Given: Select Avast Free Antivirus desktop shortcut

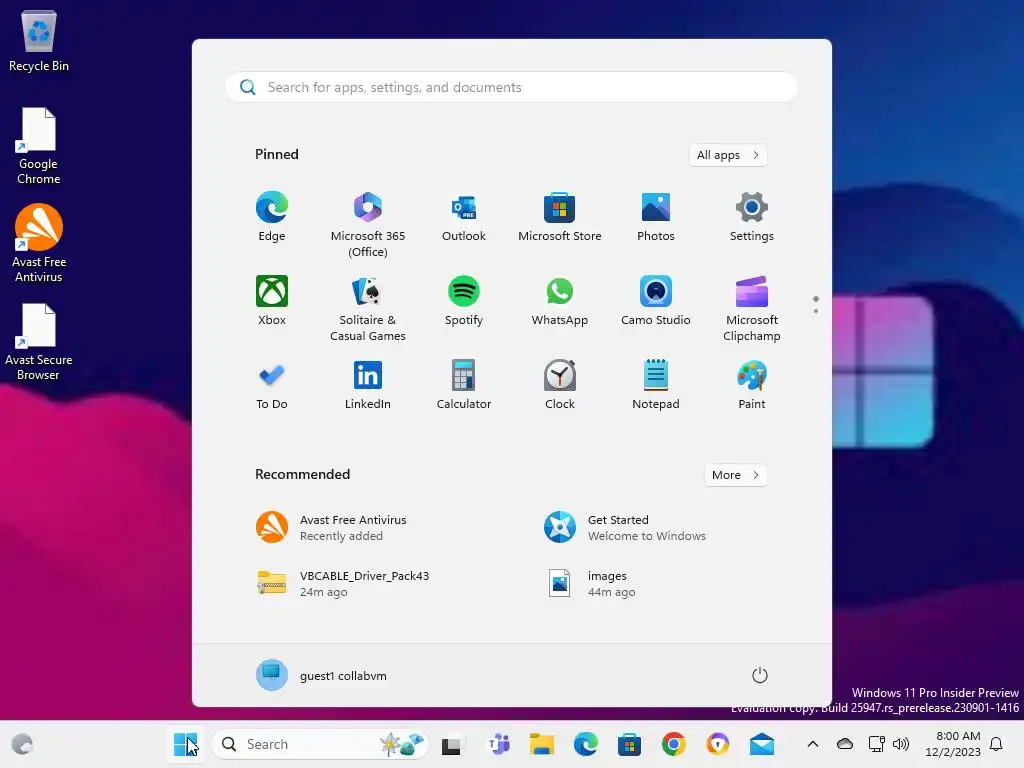Looking at the screenshot, I should [x=39, y=244].
